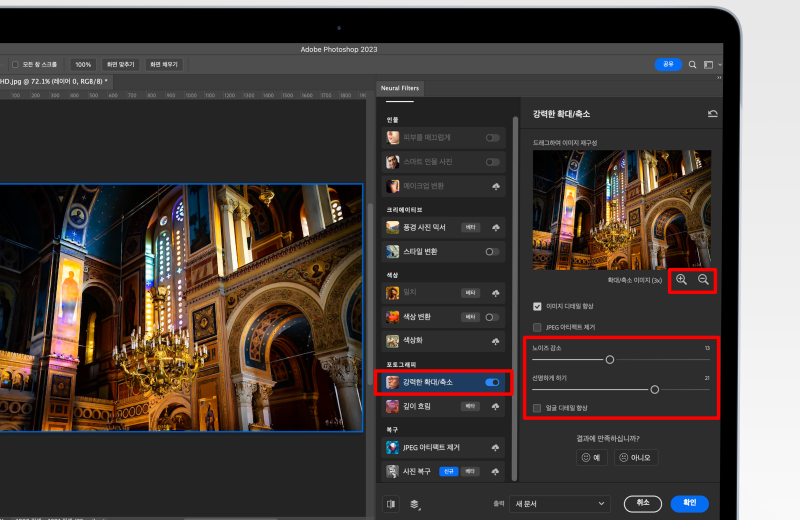Click the 노이즈 감소 slider handle
The width and height of the screenshot is (800, 520).
coord(610,360)
